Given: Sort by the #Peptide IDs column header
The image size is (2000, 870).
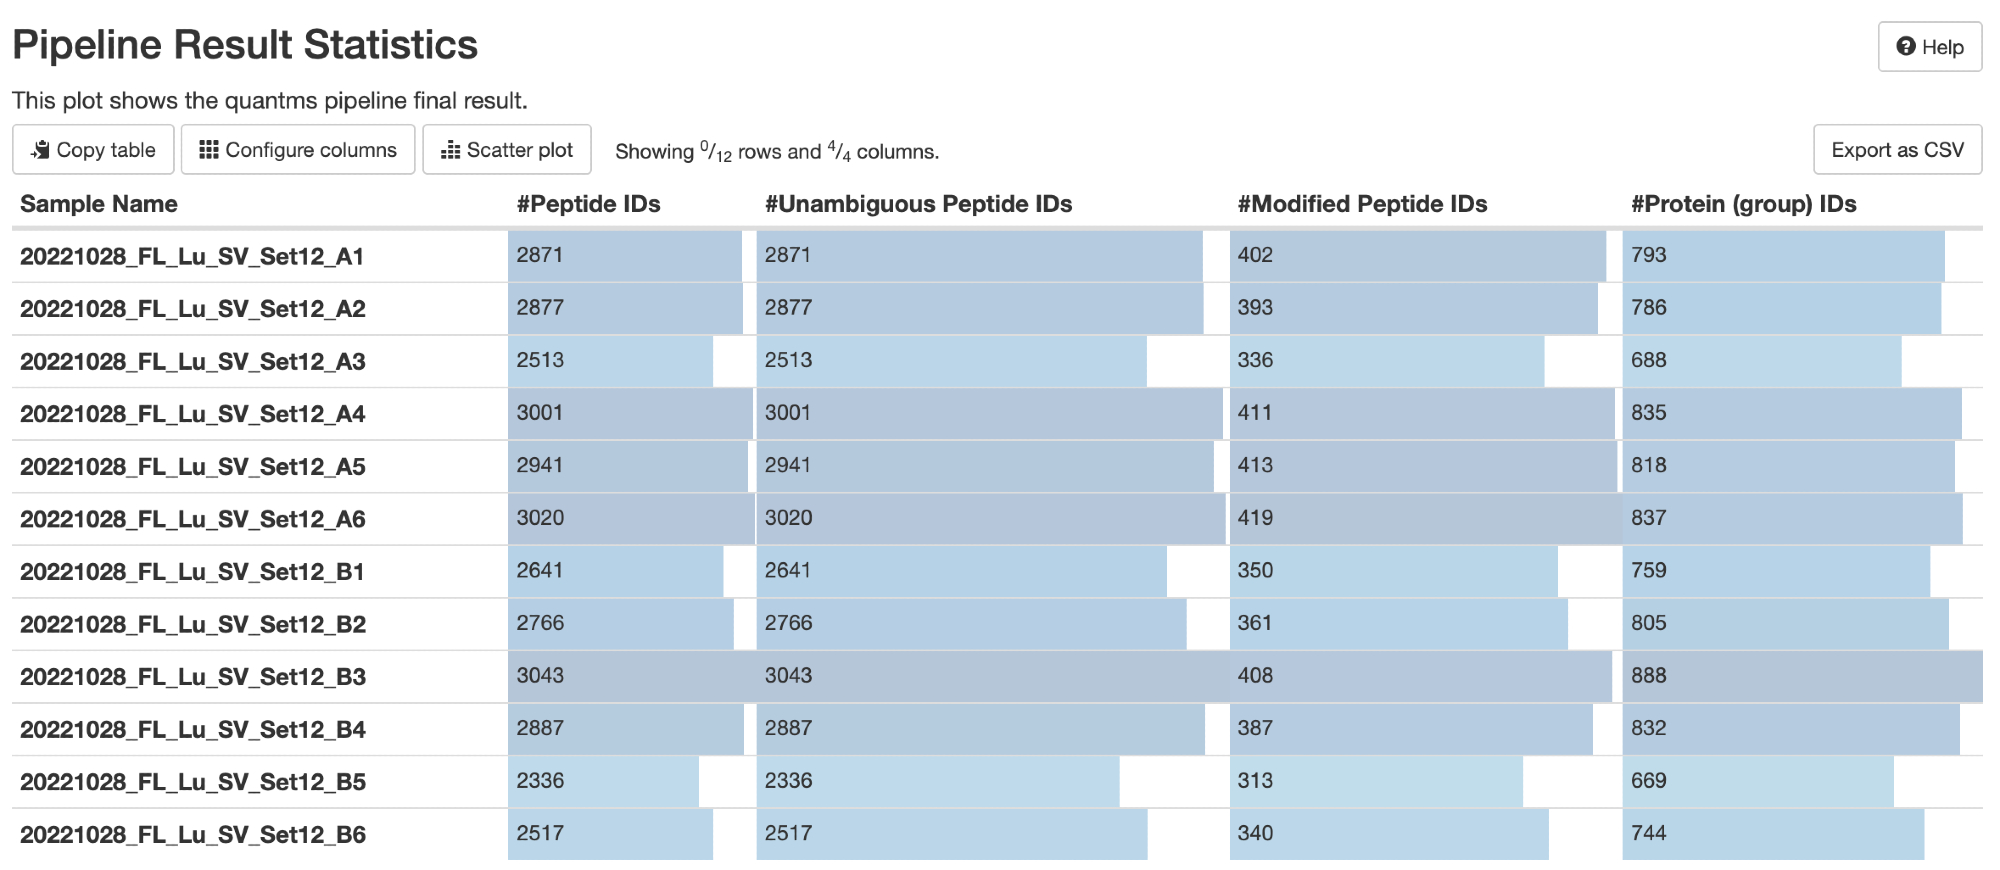Looking at the screenshot, I should pos(588,204).
